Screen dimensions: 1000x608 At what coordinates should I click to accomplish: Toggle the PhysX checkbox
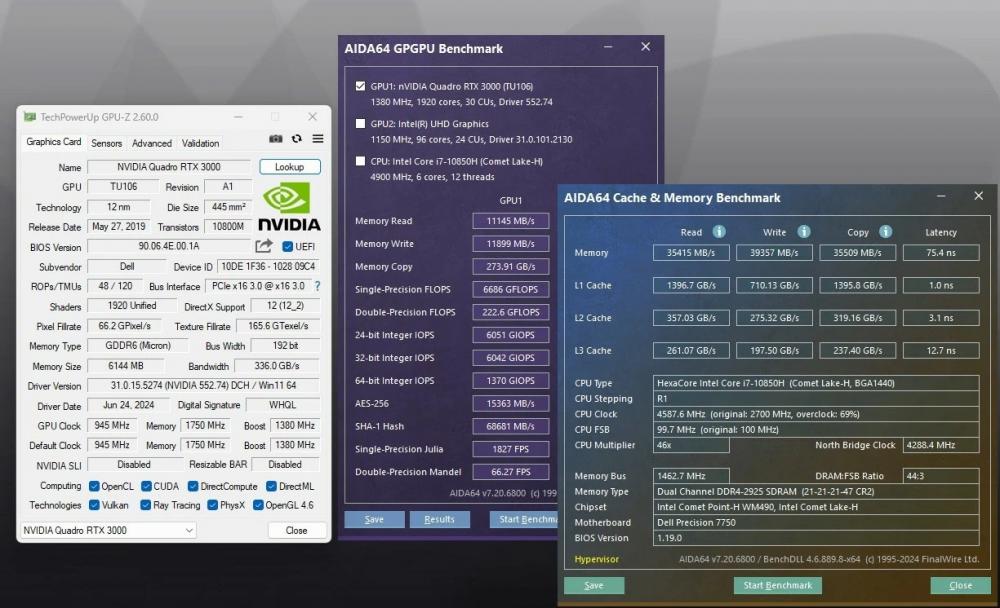click(x=212, y=505)
